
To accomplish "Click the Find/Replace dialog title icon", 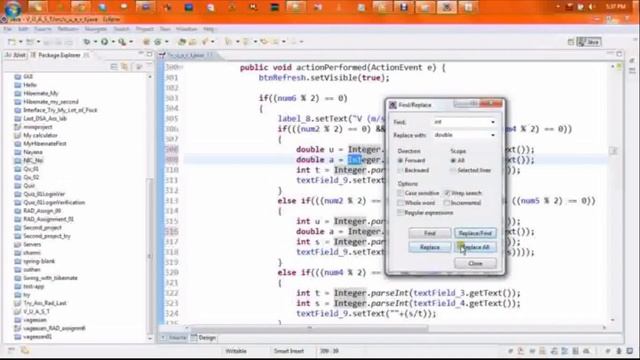I will [x=393, y=105].
